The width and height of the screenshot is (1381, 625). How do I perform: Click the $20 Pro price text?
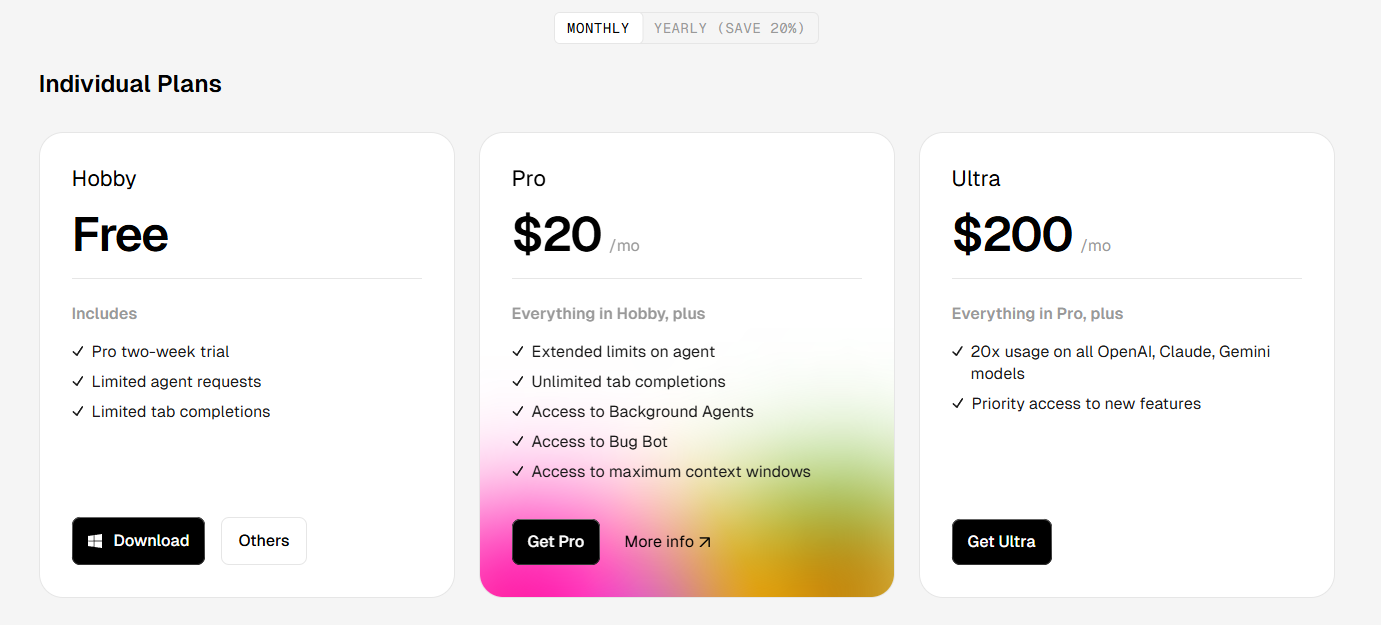pos(557,234)
